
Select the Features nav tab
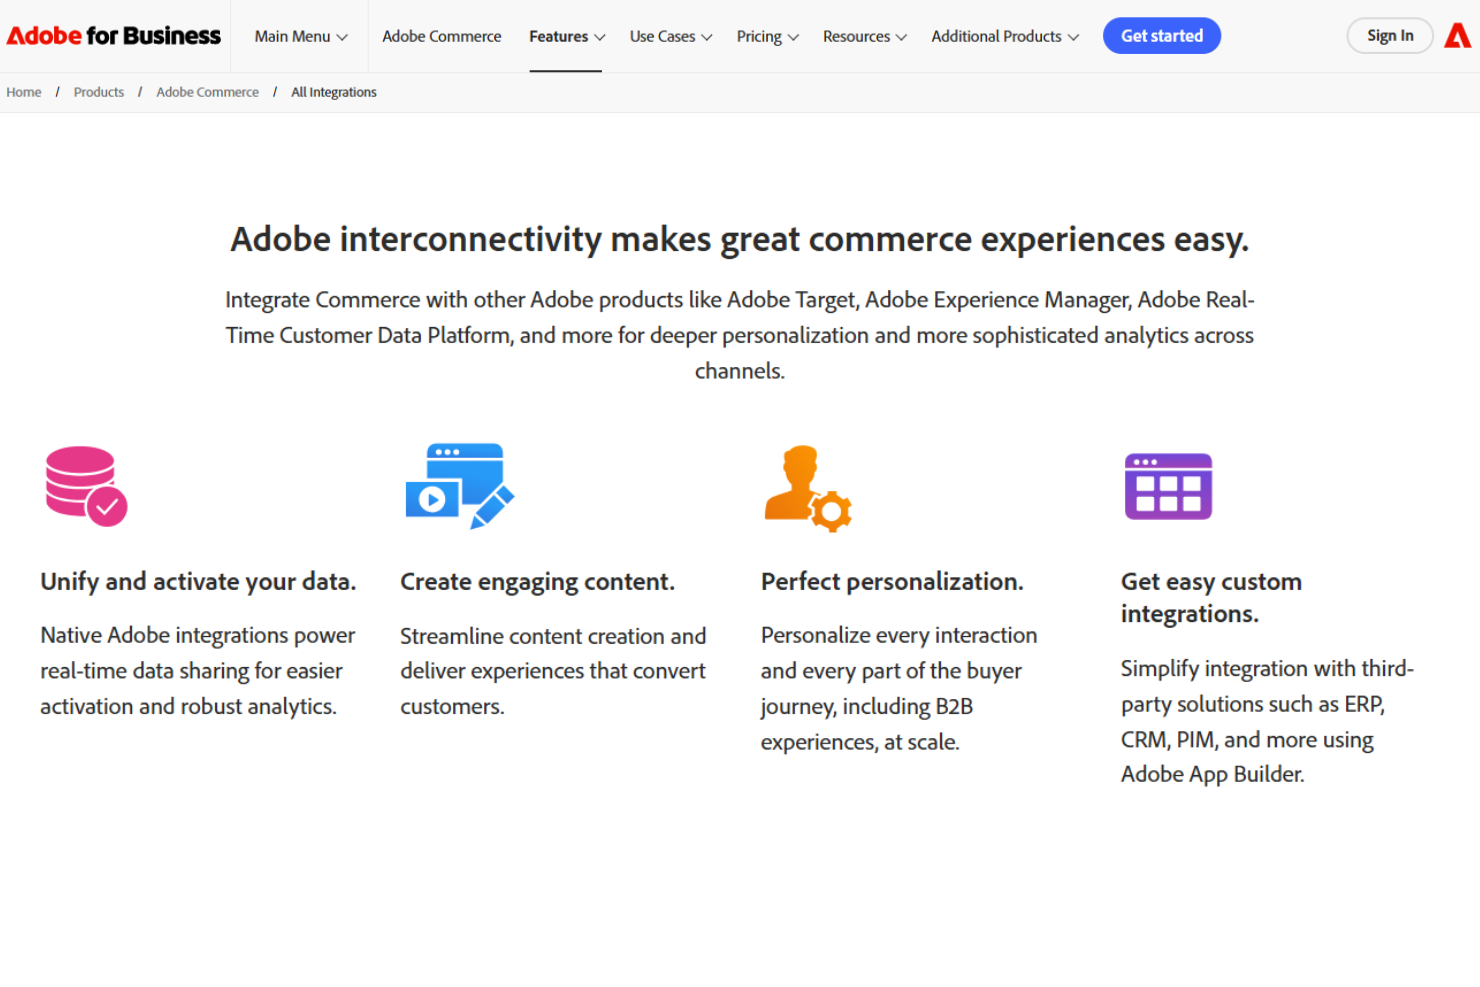click(x=566, y=36)
